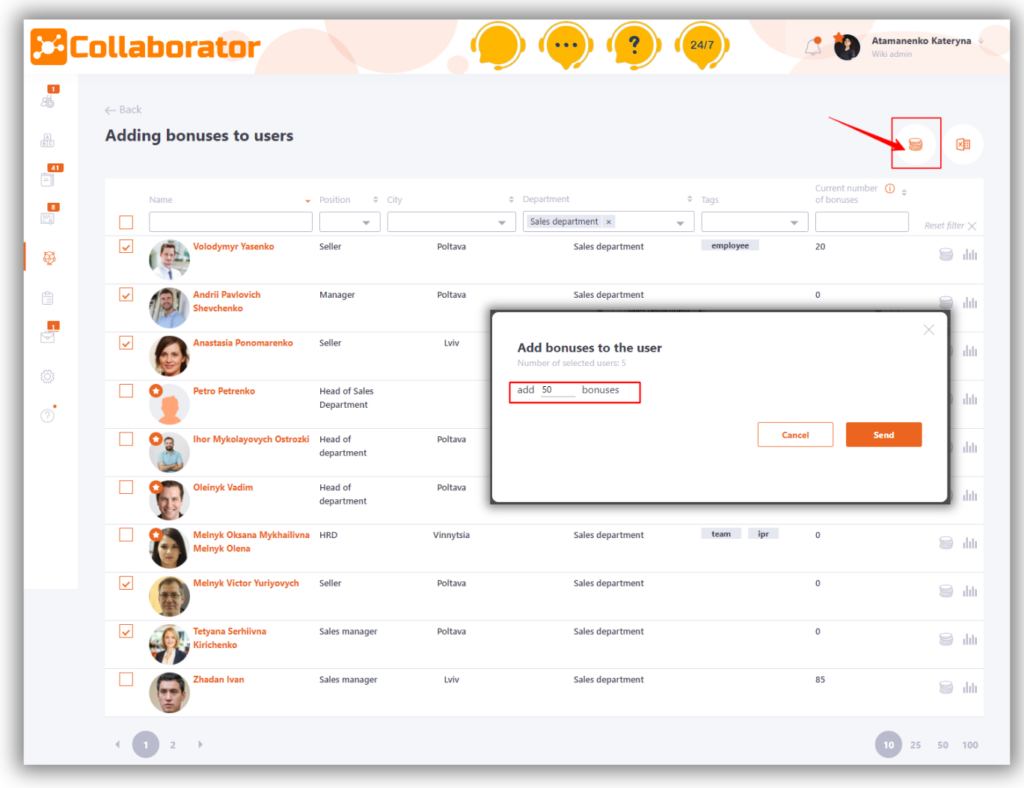The height and width of the screenshot is (788, 1024).
Task: Remove Sales department filter chip
Action: pos(609,222)
